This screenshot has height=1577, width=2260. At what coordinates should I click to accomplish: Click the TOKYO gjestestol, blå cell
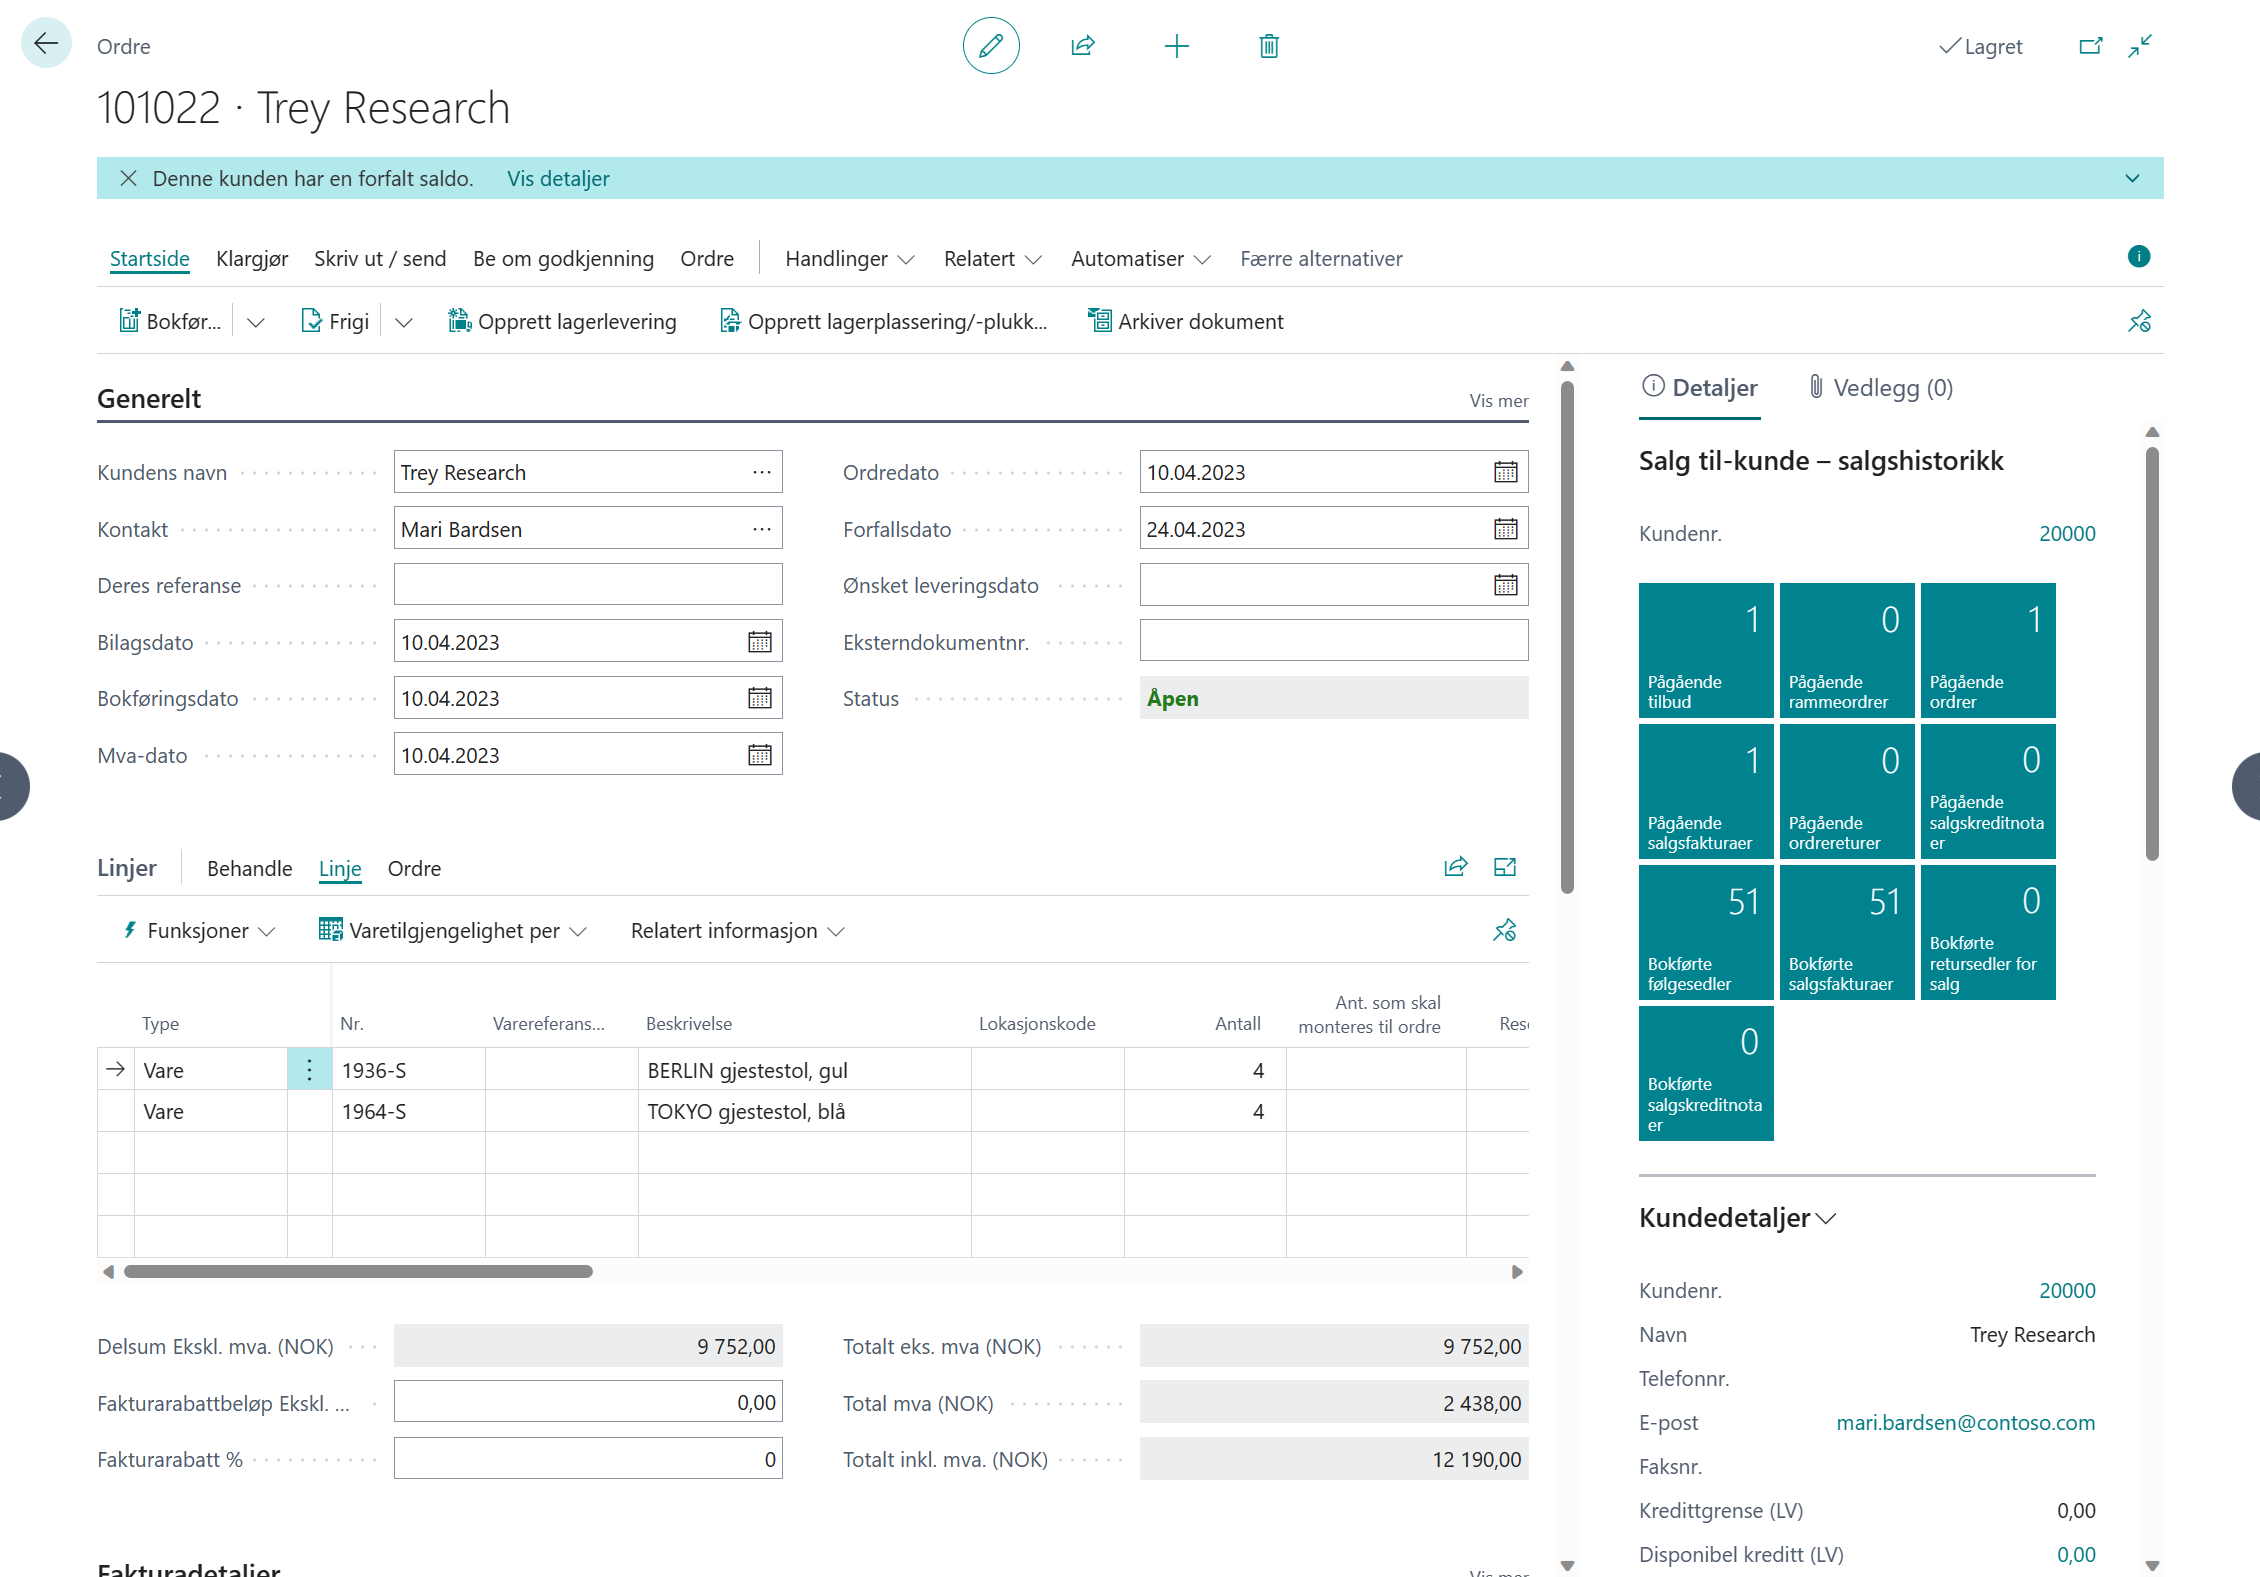tap(804, 1111)
